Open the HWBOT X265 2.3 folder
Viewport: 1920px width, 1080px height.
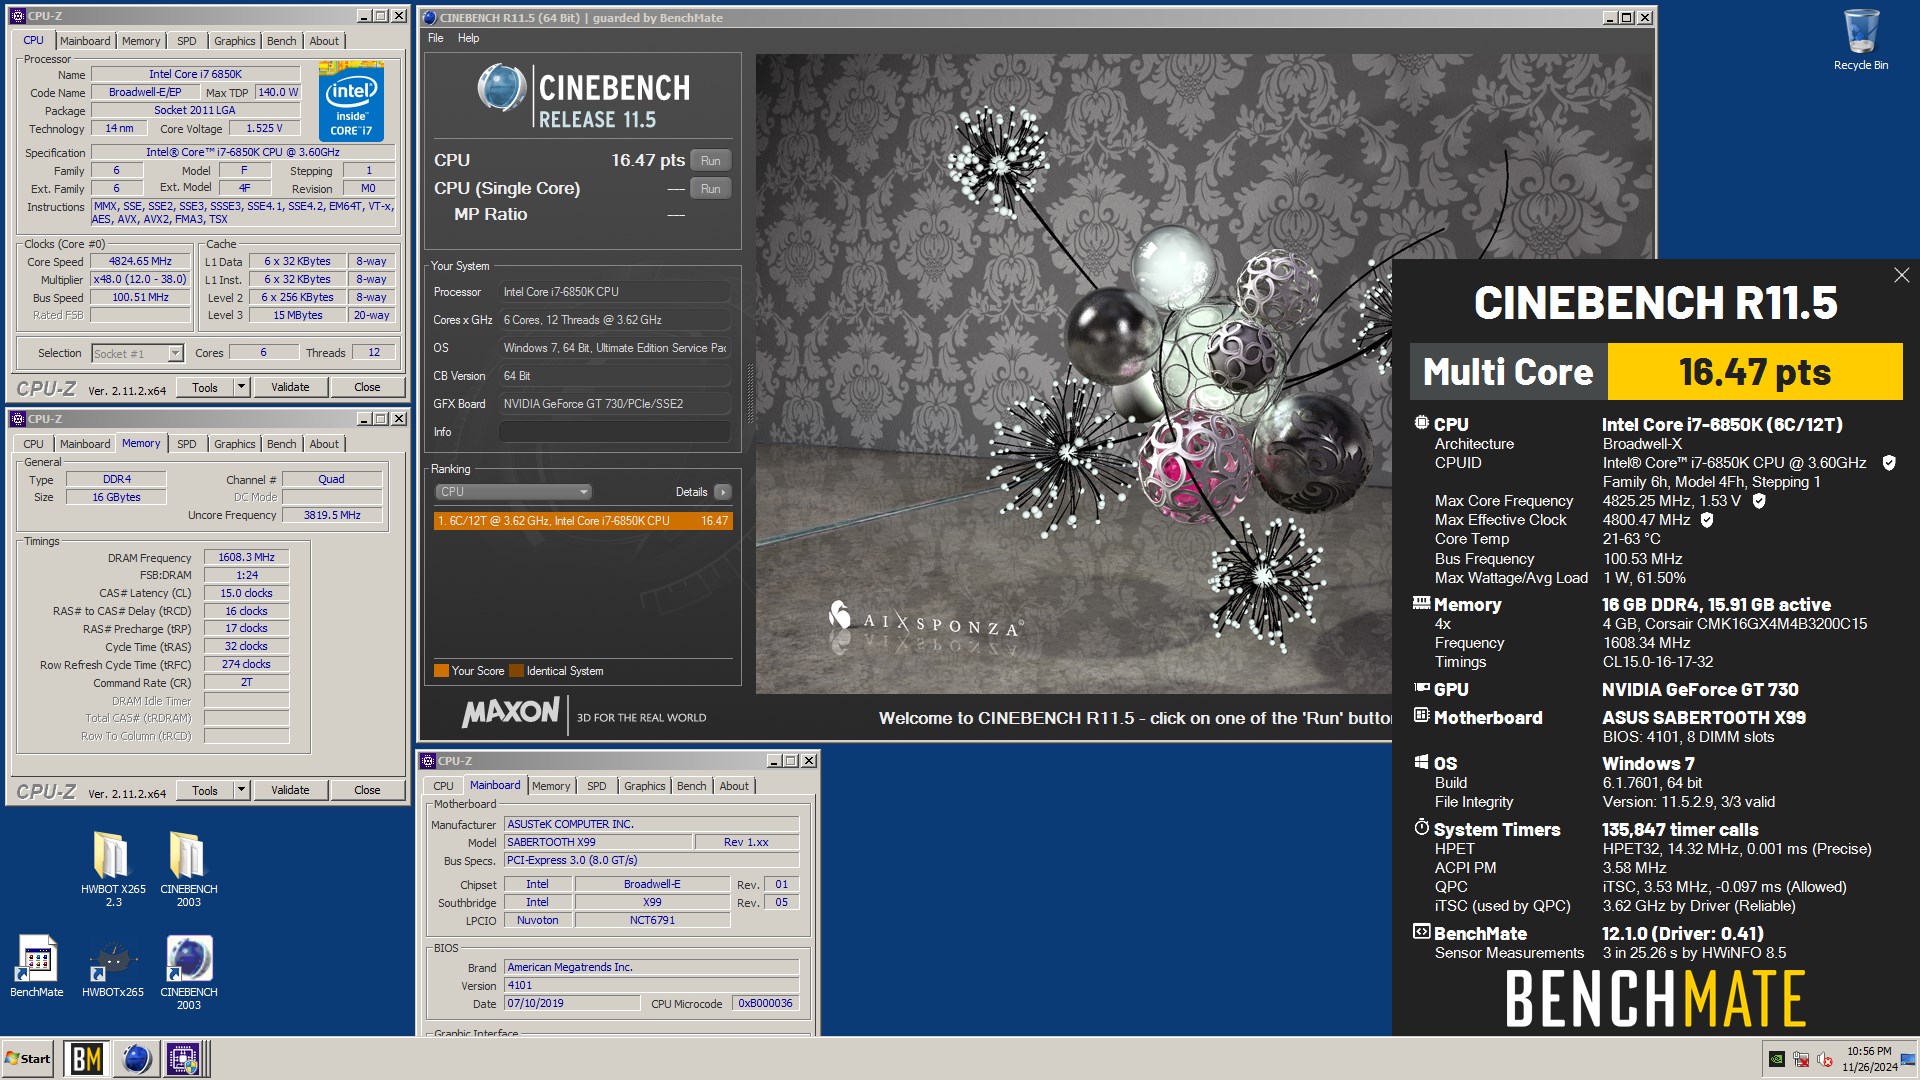click(x=112, y=868)
